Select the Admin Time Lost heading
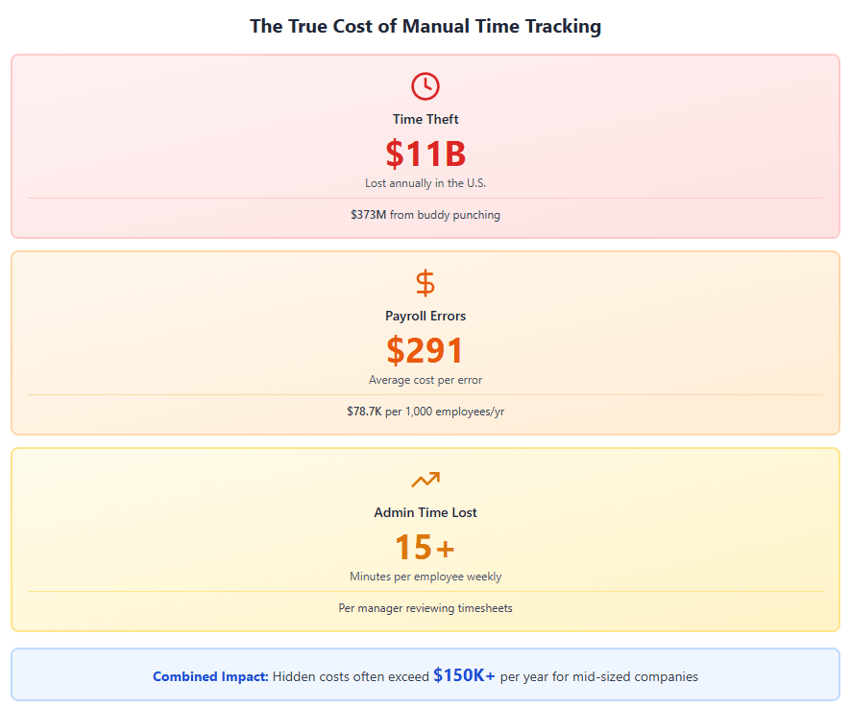The width and height of the screenshot is (851, 707). click(425, 513)
